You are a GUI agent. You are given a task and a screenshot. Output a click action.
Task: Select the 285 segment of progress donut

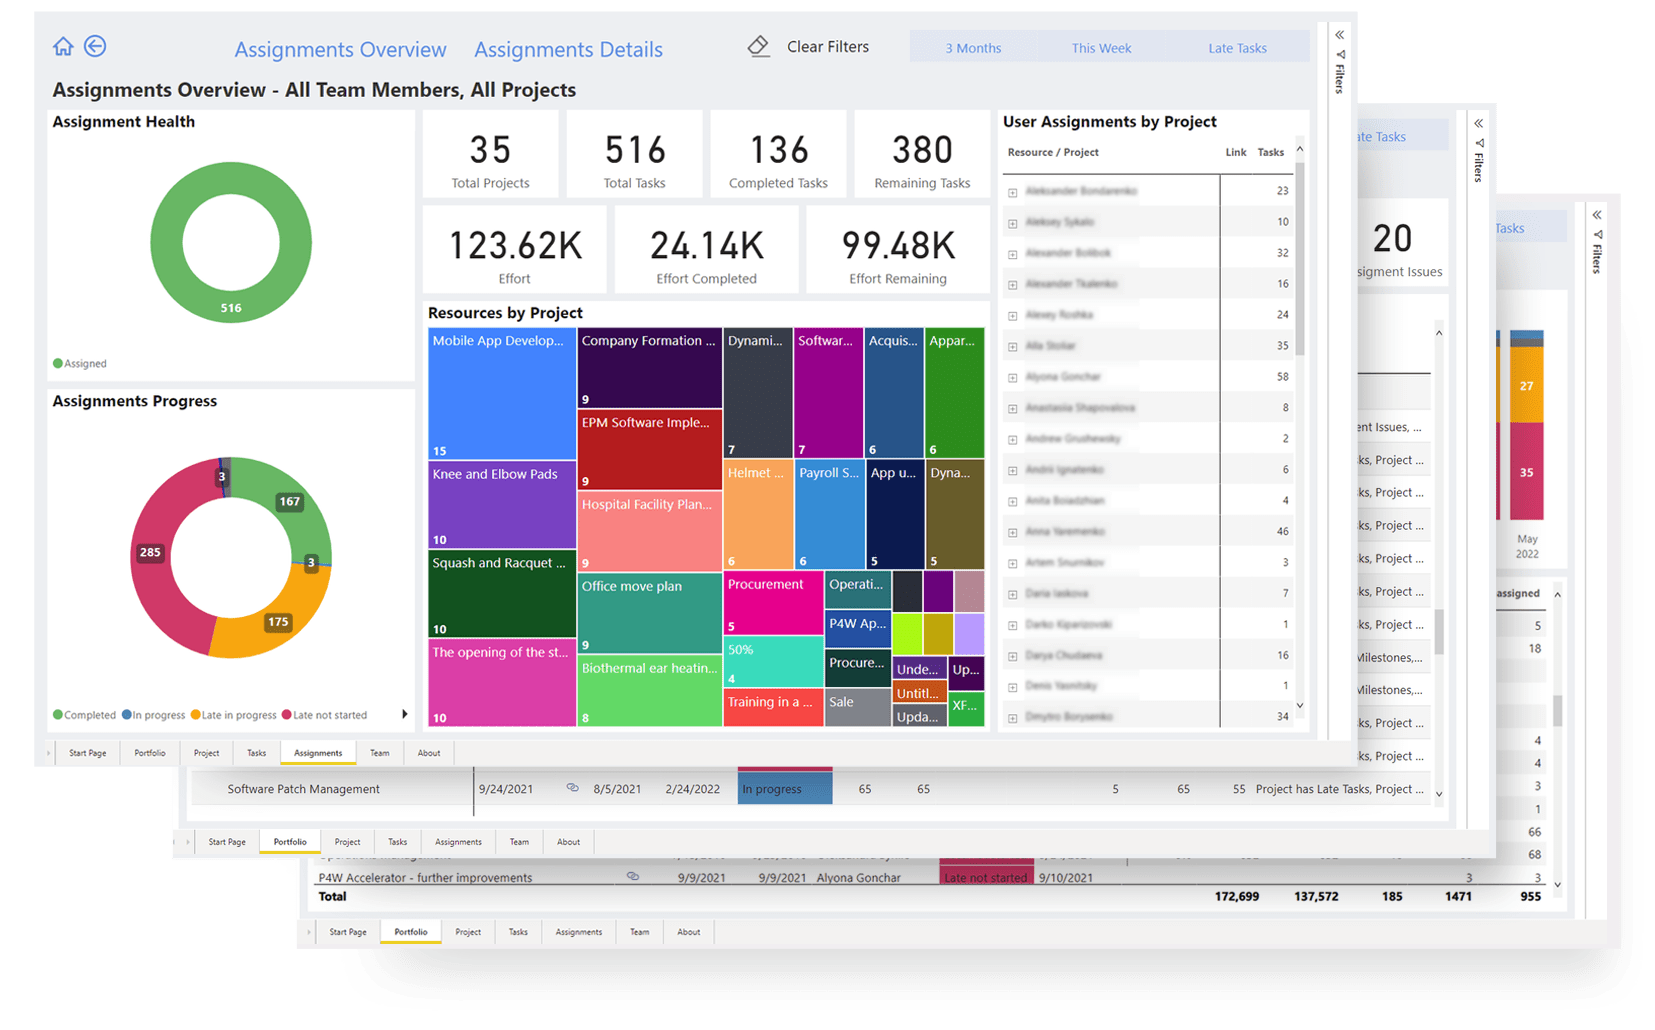[152, 552]
